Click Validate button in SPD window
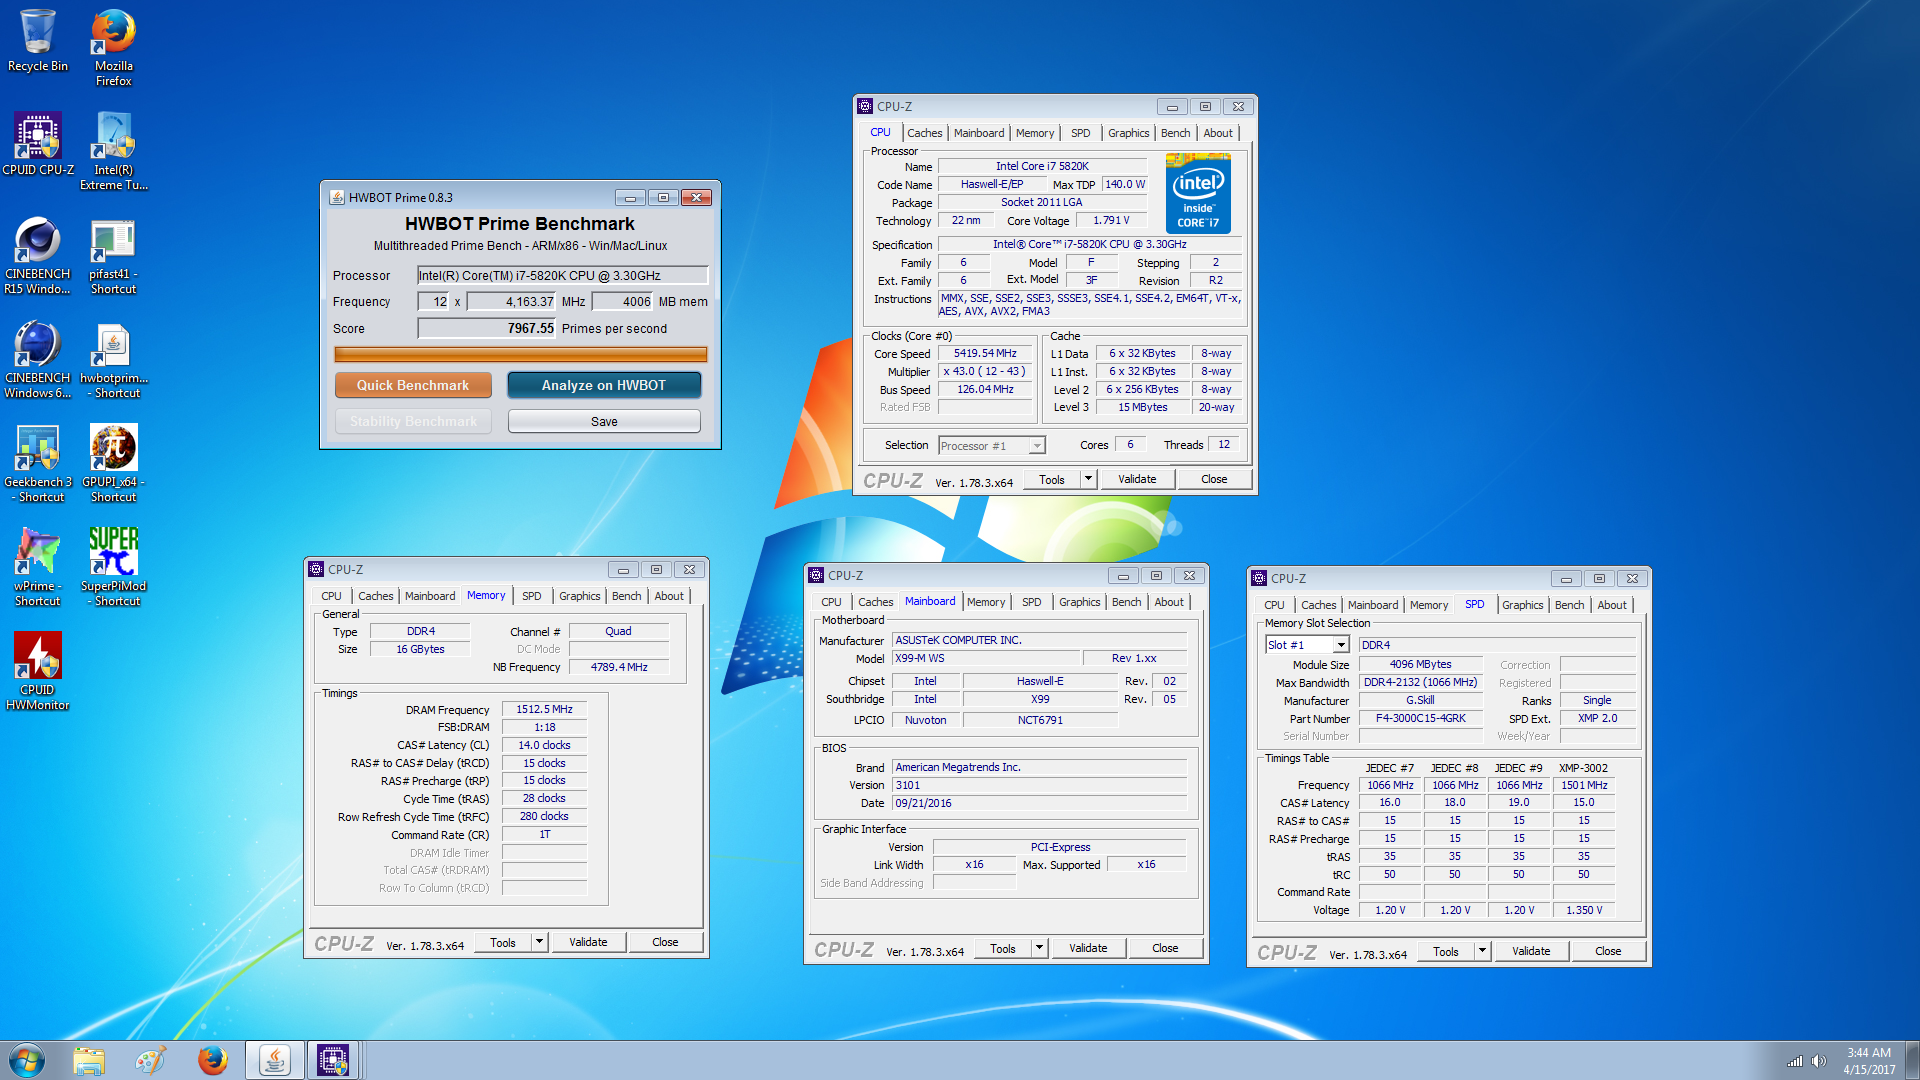1920x1080 pixels. (x=1531, y=951)
